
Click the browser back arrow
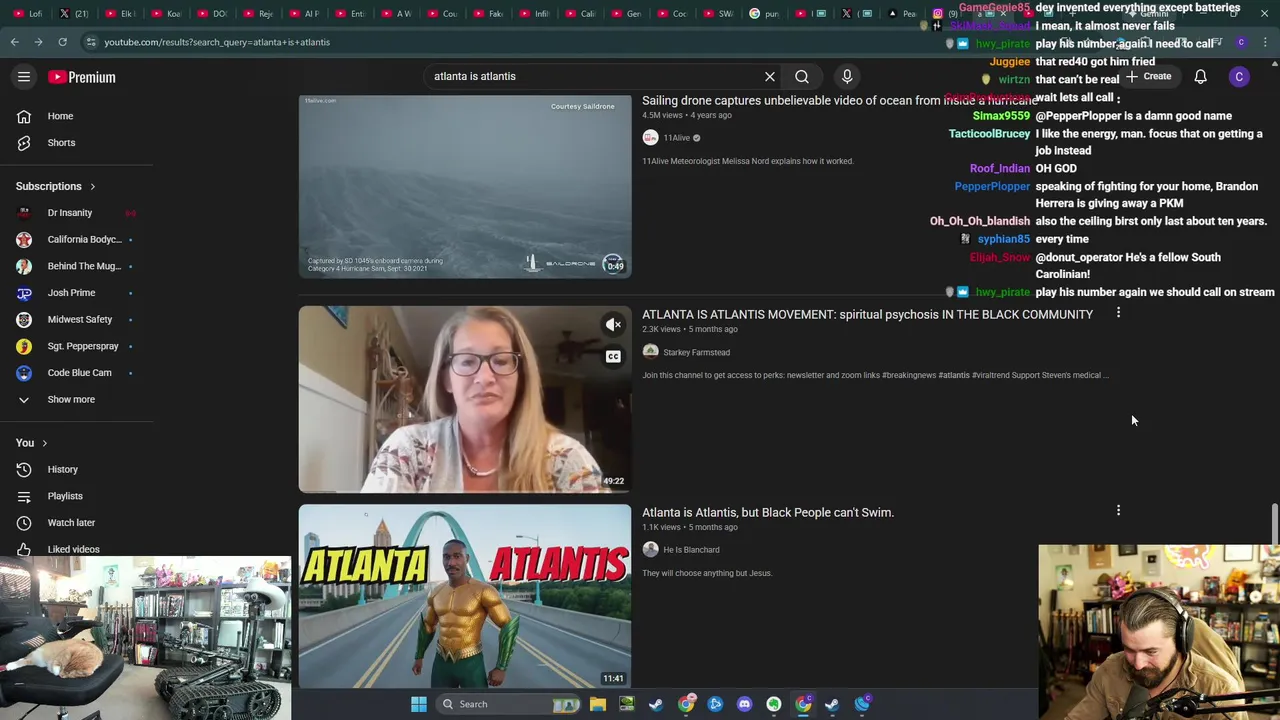14,42
